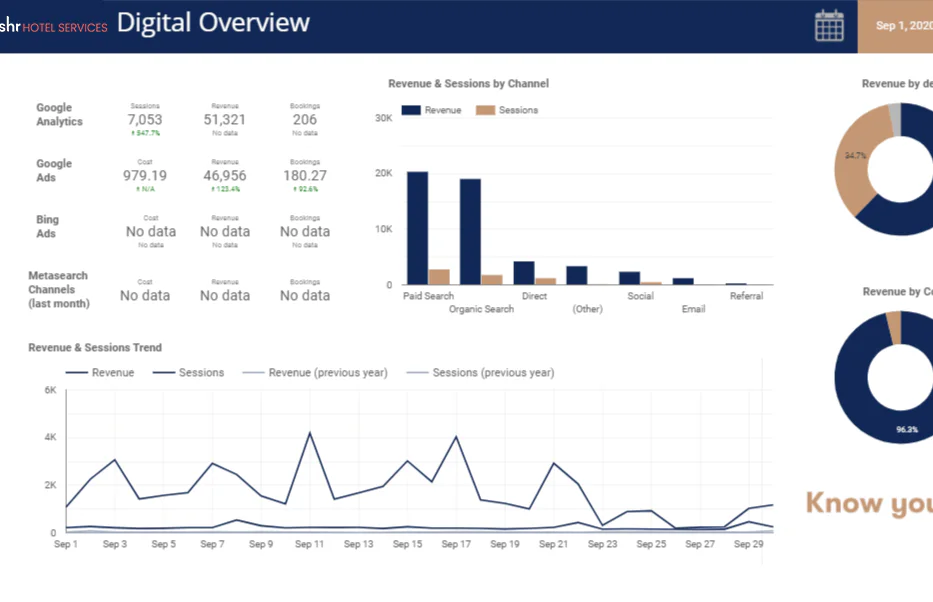Click the Google Ads row label
The image size is (933, 602).
54,170
